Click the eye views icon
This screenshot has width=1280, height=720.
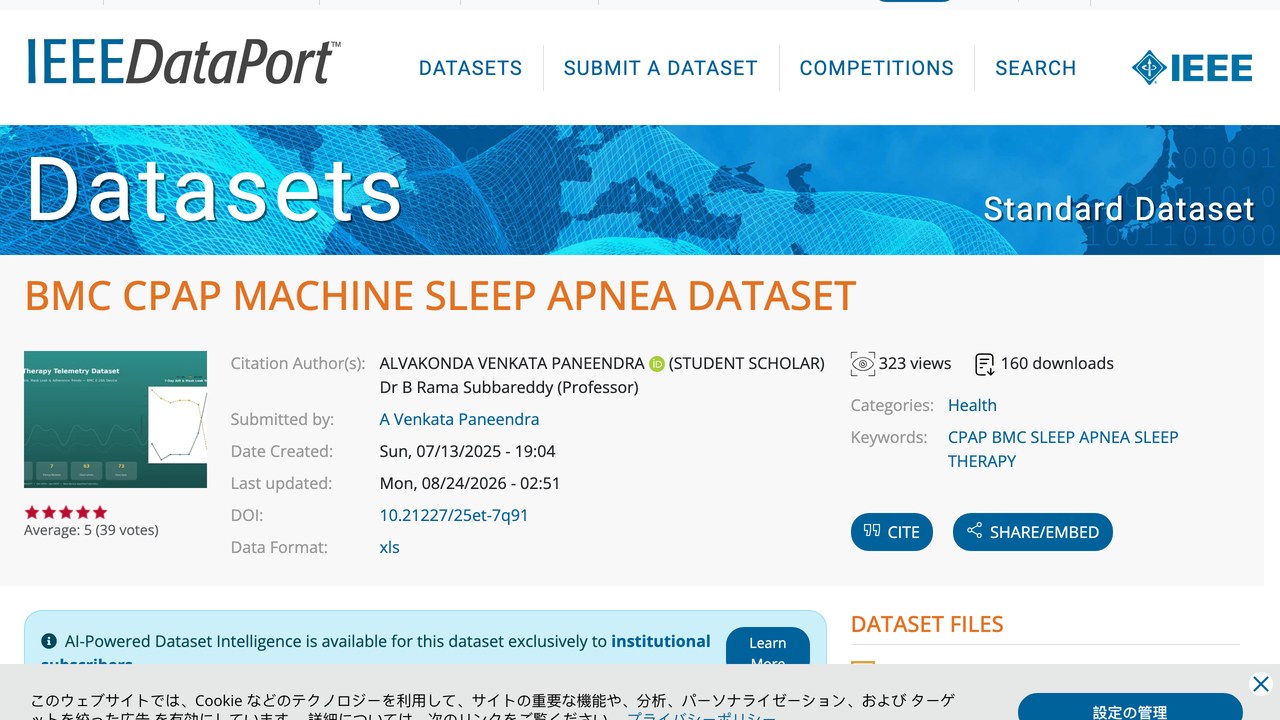tap(862, 364)
